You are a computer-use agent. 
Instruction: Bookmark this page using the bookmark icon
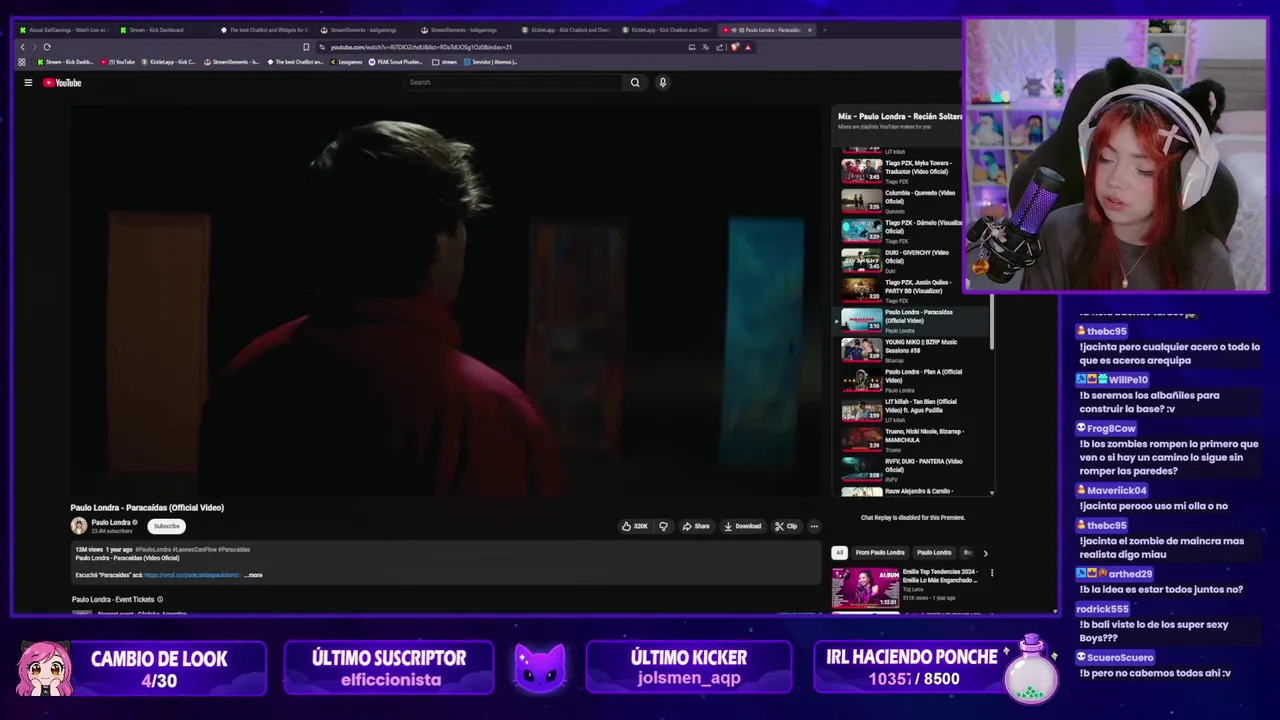click(x=306, y=47)
